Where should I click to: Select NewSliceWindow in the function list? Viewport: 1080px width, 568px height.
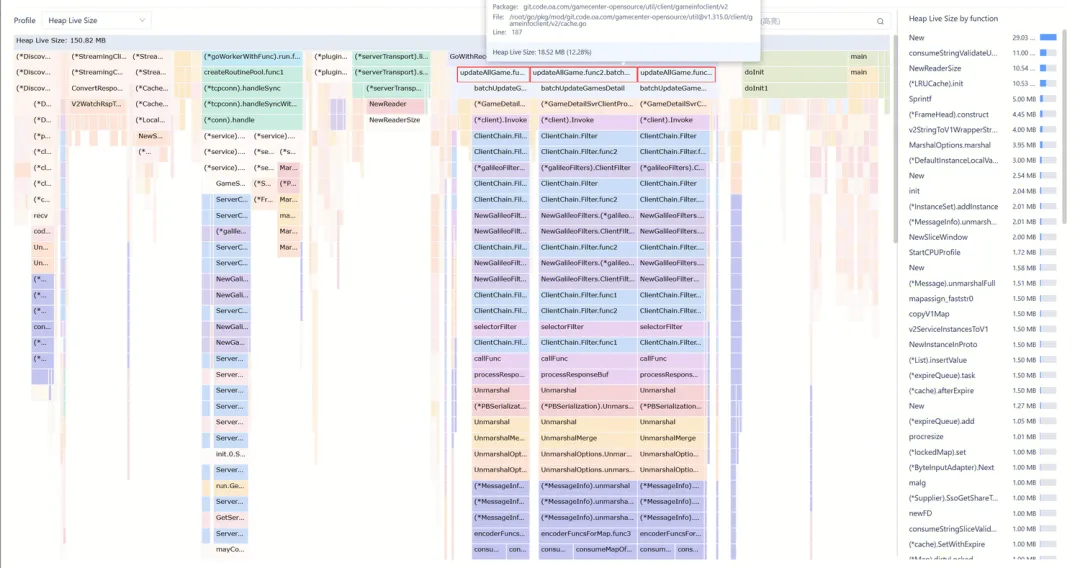click(938, 237)
